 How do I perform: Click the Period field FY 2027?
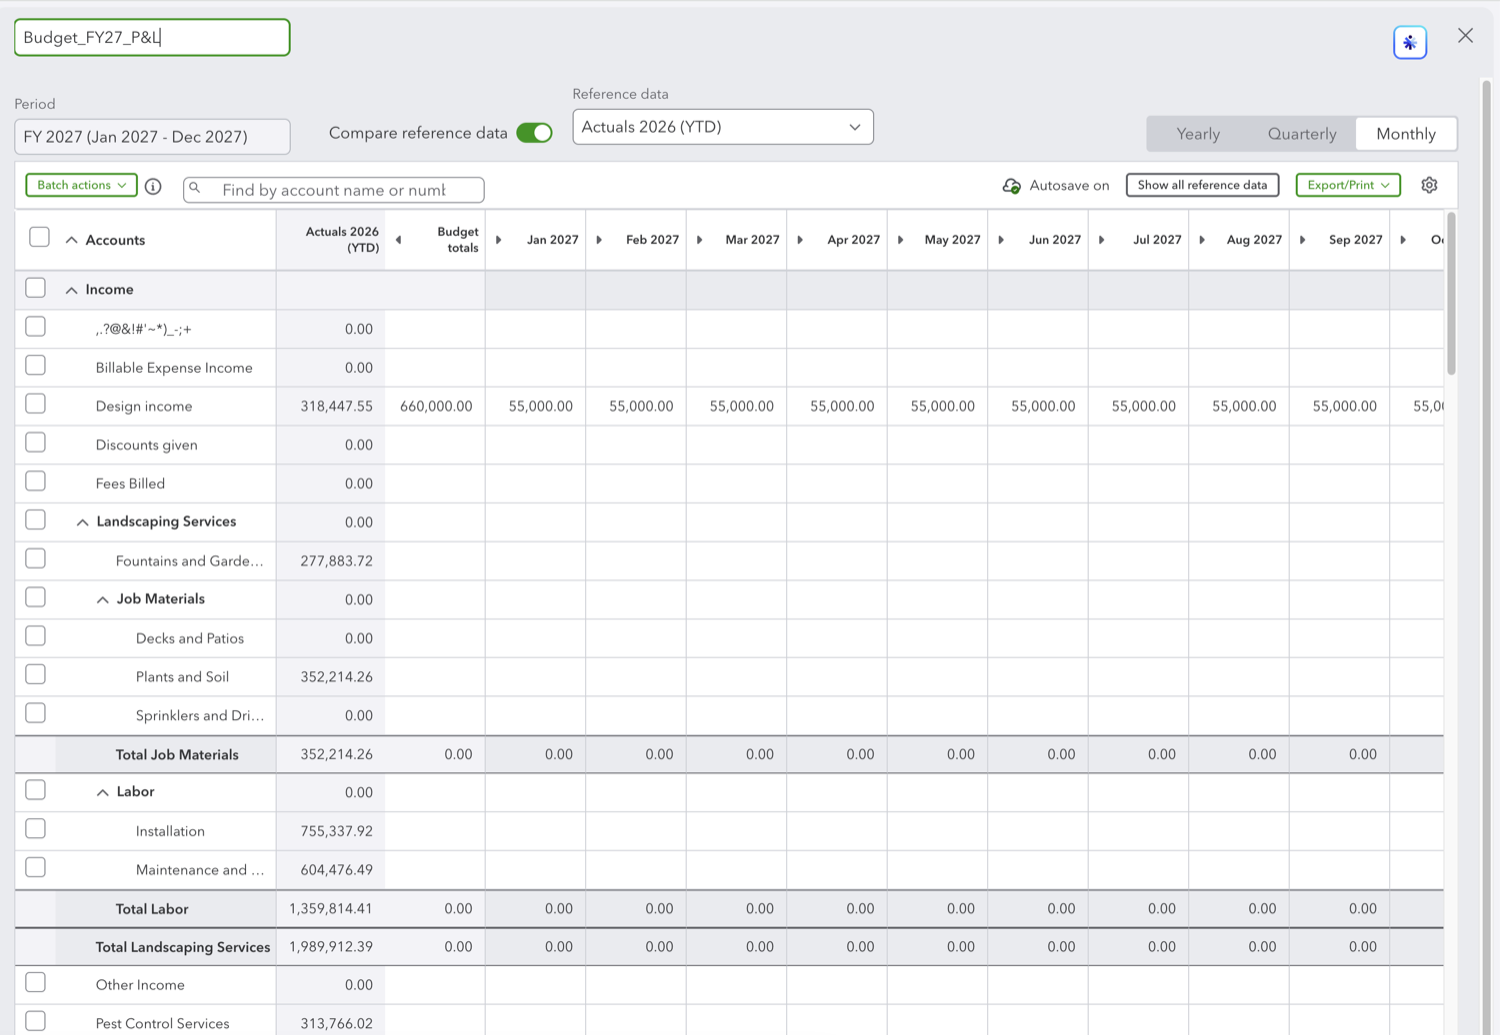coord(152,137)
